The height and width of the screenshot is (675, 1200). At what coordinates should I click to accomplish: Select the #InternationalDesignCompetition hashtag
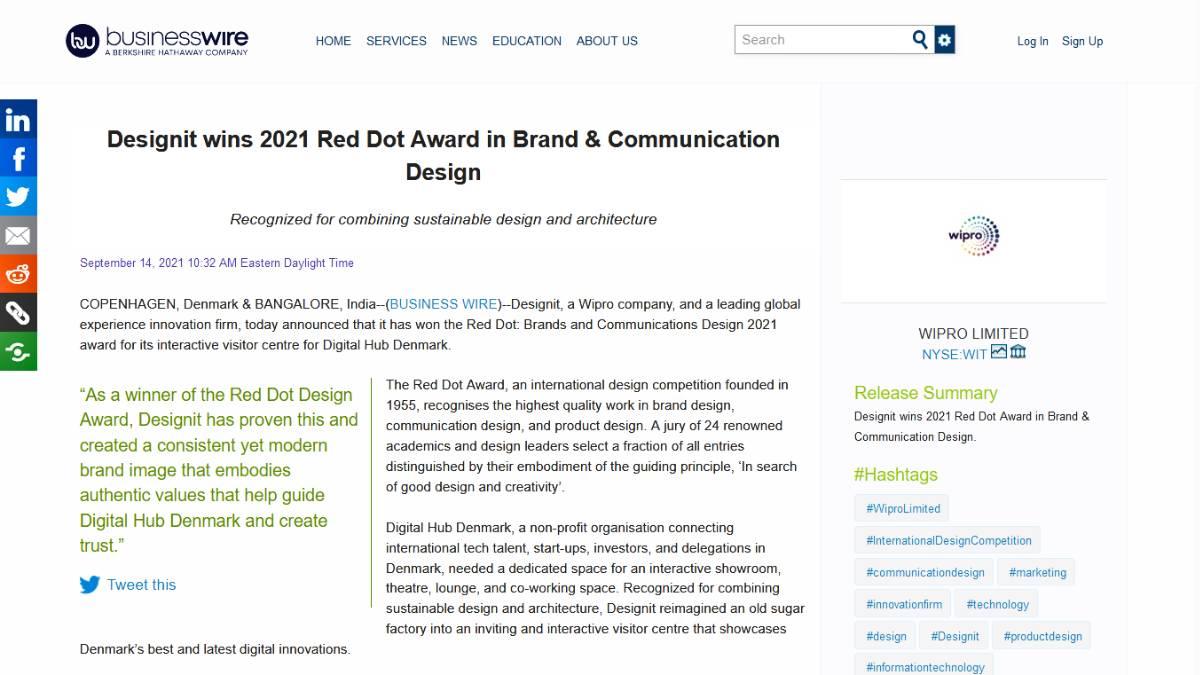(949, 540)
